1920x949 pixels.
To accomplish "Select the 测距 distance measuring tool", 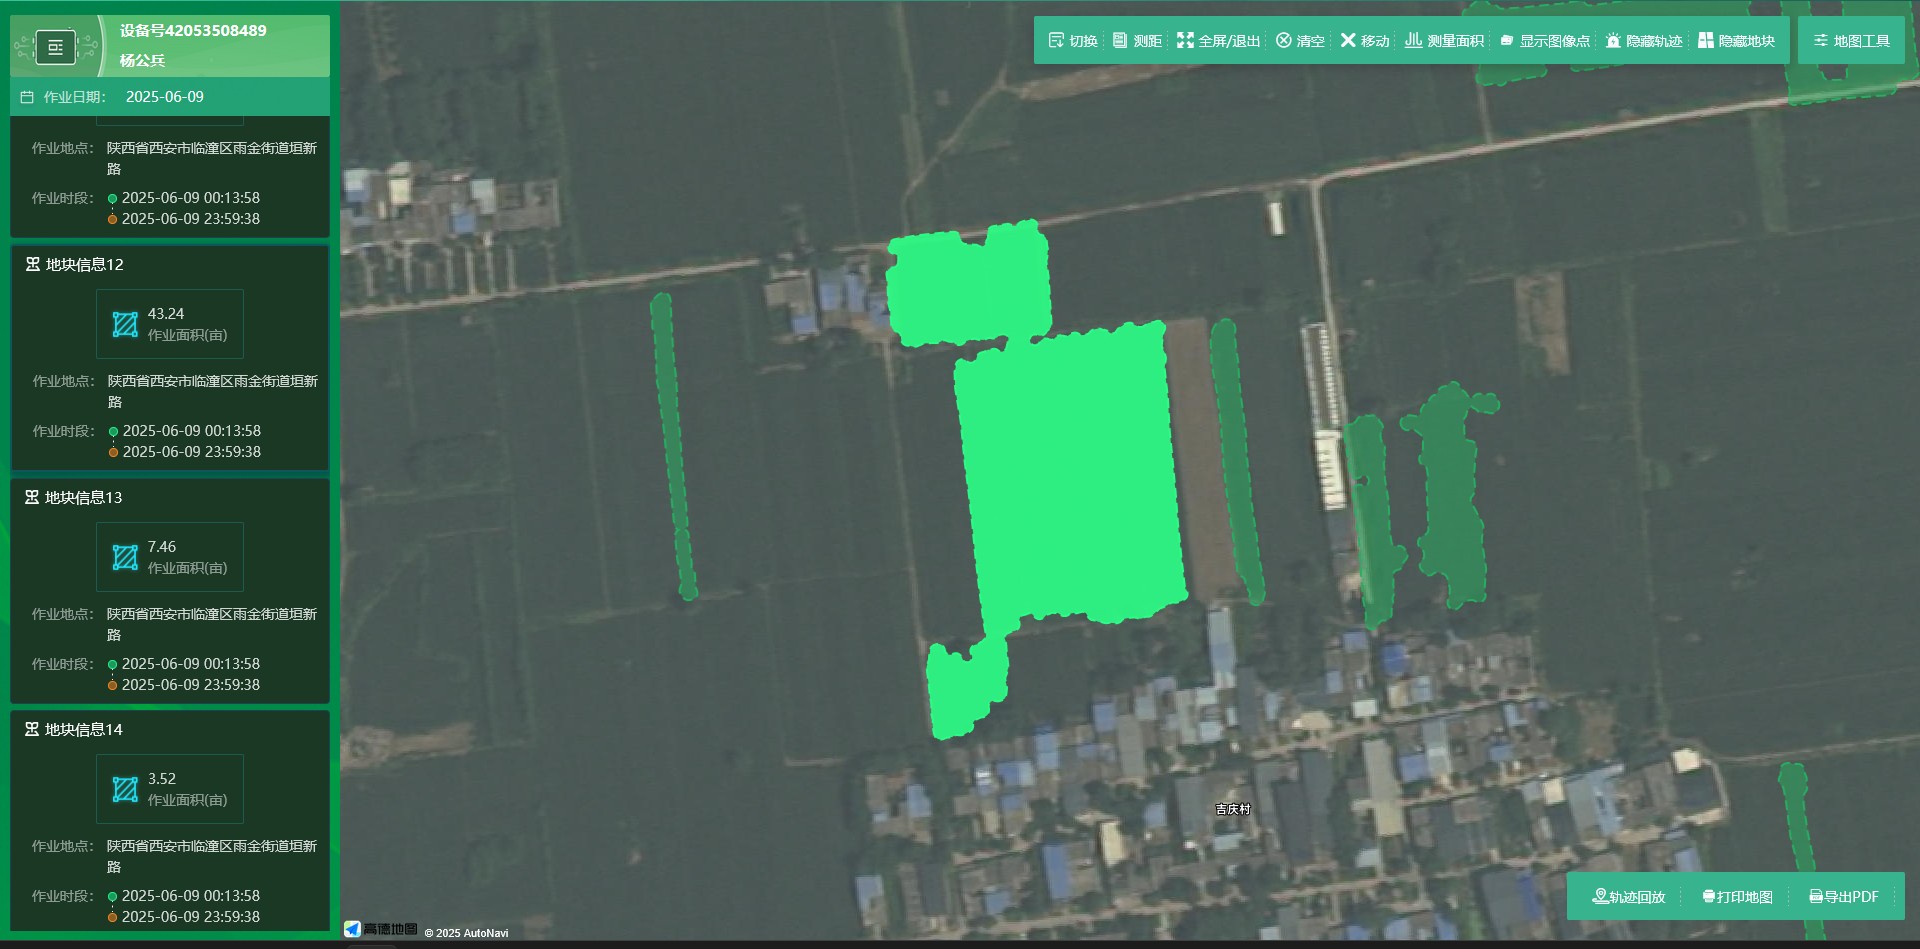I will 1137,41.
